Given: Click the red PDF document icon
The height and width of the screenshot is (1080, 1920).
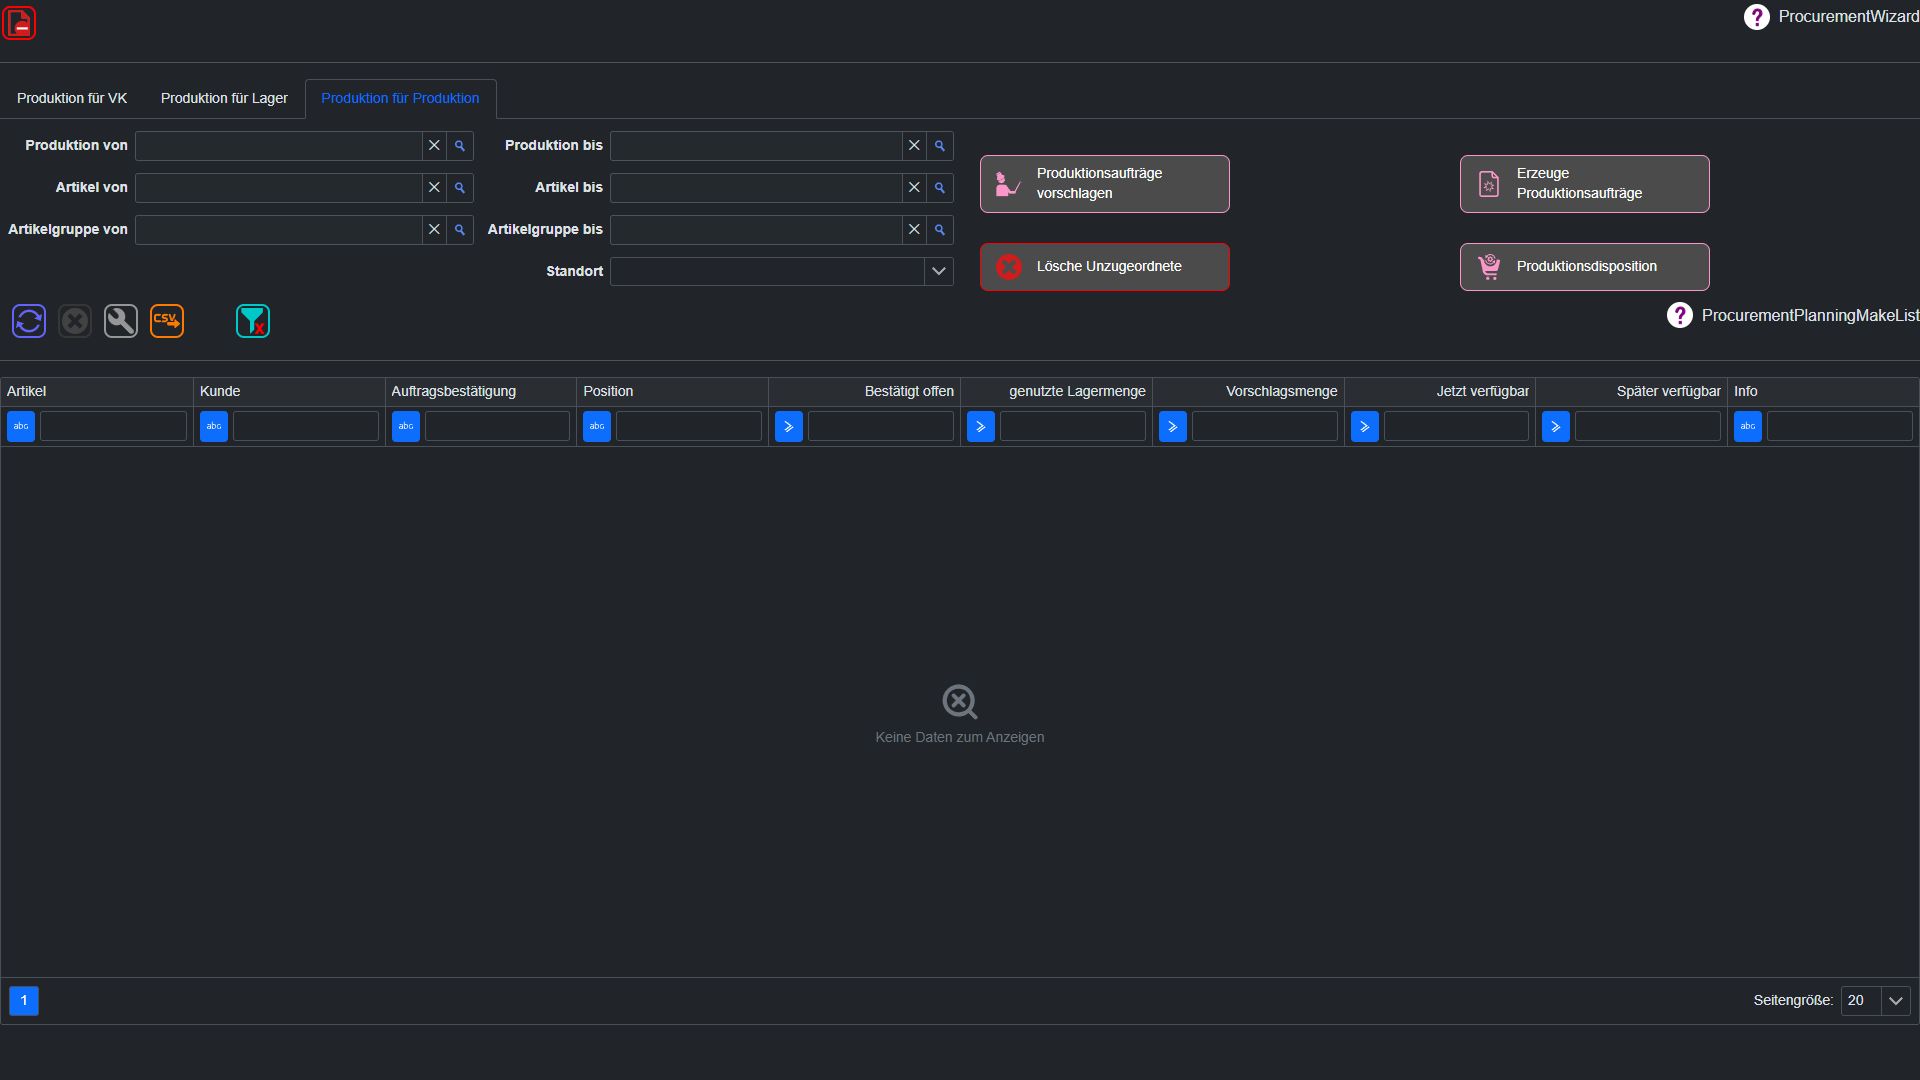Looking at the screenshot, I should point(20,23).
